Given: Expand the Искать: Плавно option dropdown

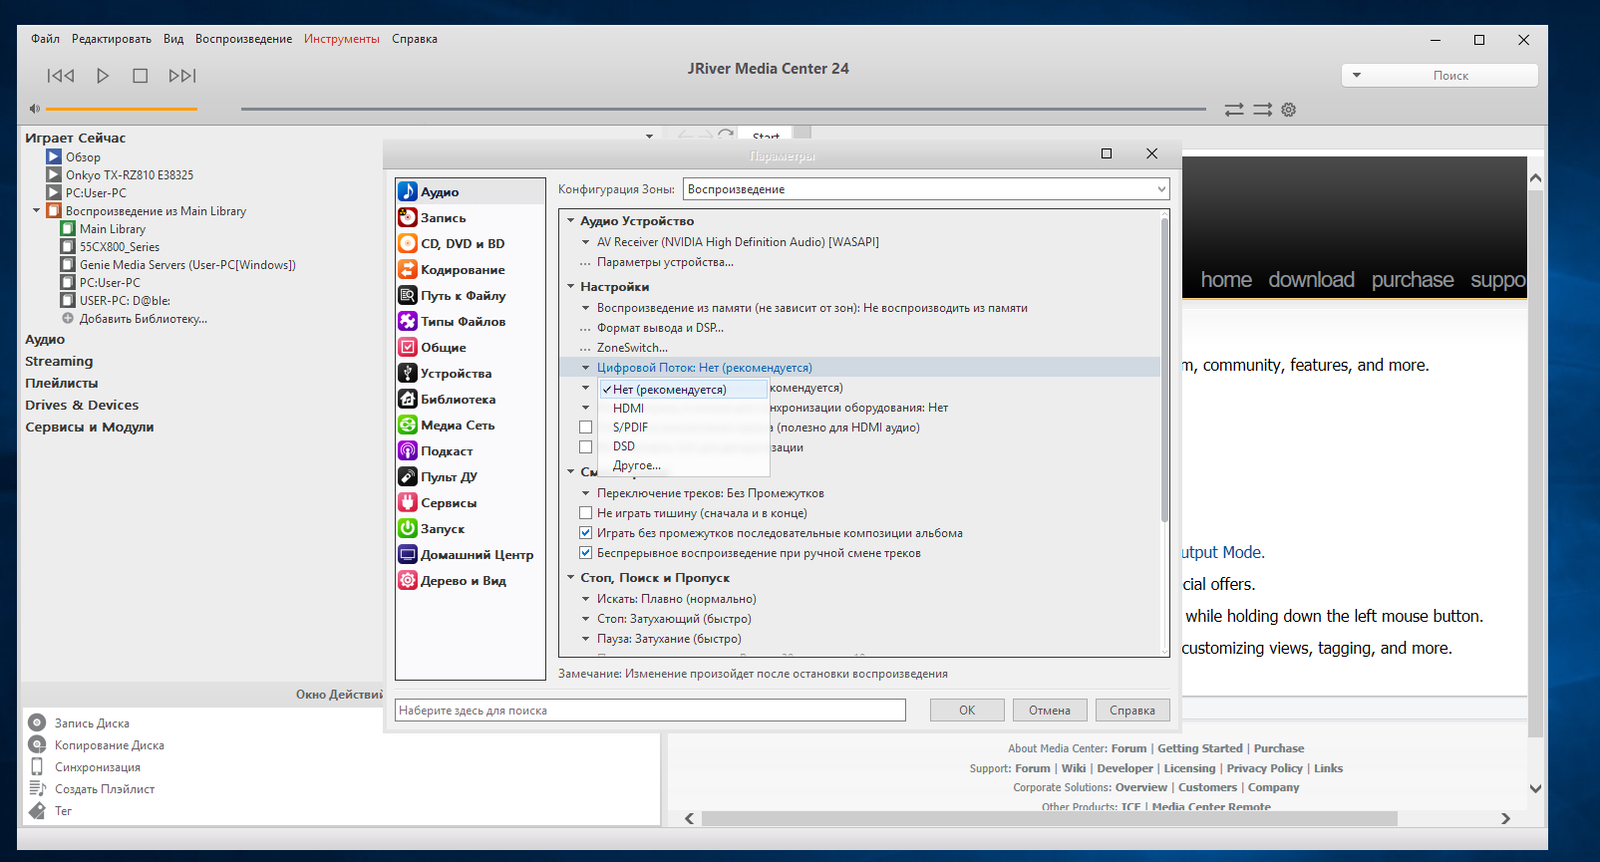Looking at the screenshot, I should coord(586,599).
